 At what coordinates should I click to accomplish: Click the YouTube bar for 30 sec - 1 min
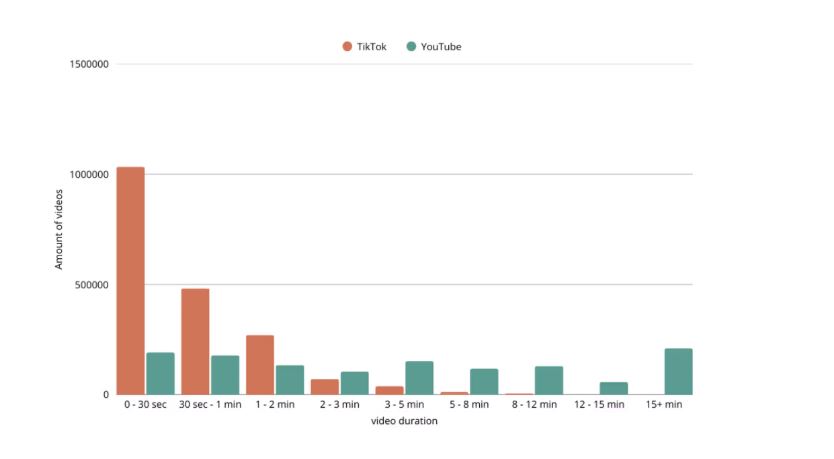[x=225, y=375]
